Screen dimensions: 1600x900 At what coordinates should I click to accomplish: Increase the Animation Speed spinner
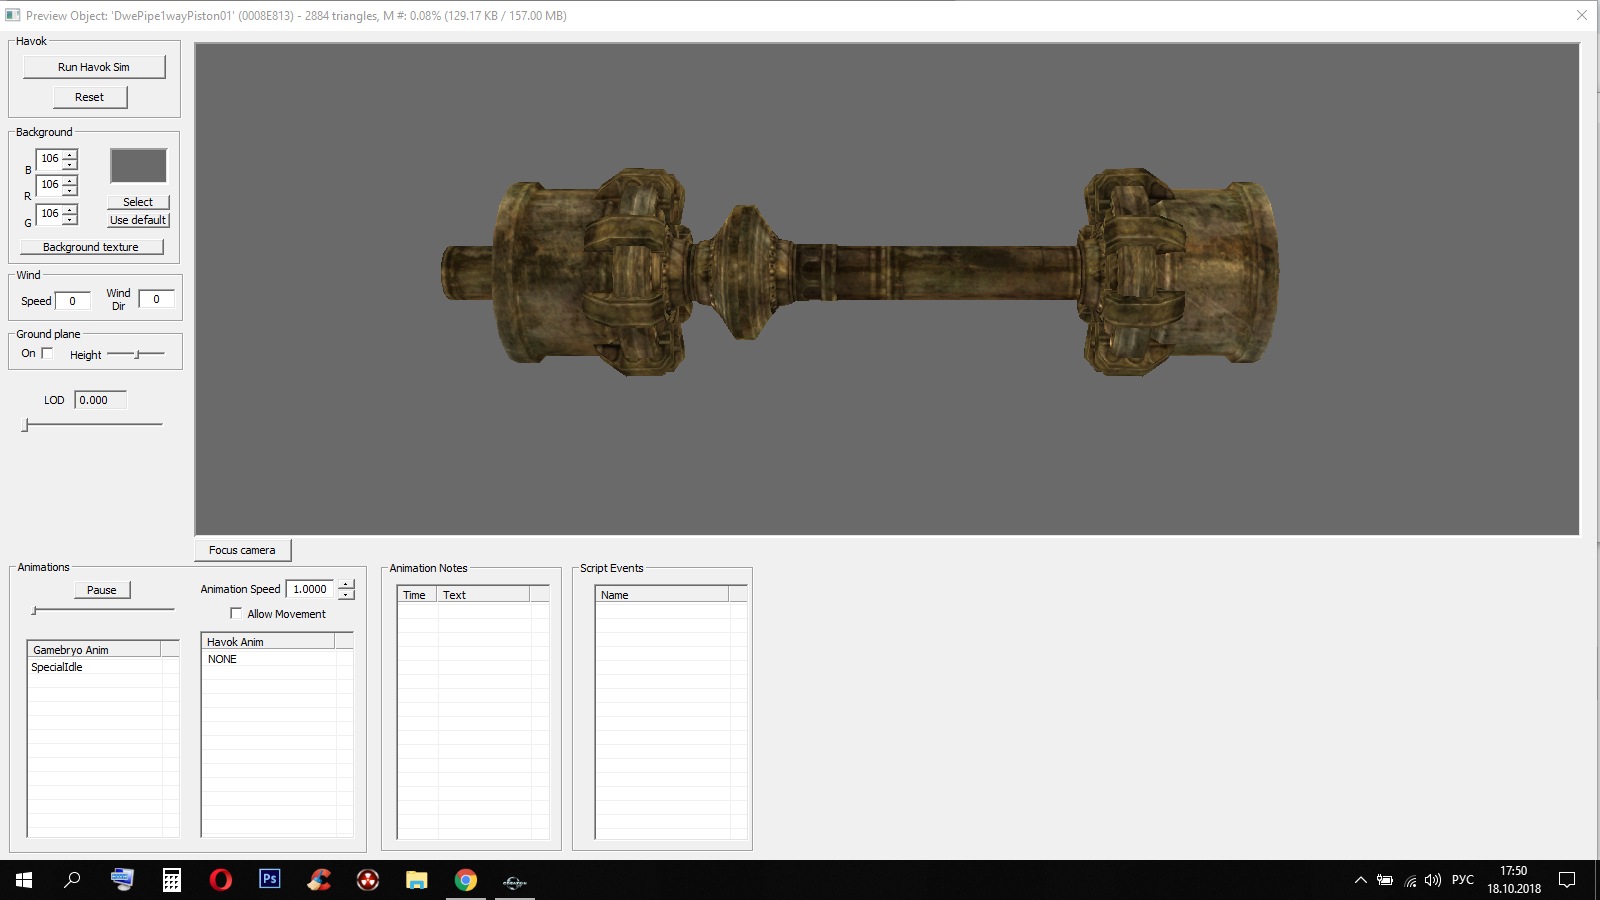346,584
